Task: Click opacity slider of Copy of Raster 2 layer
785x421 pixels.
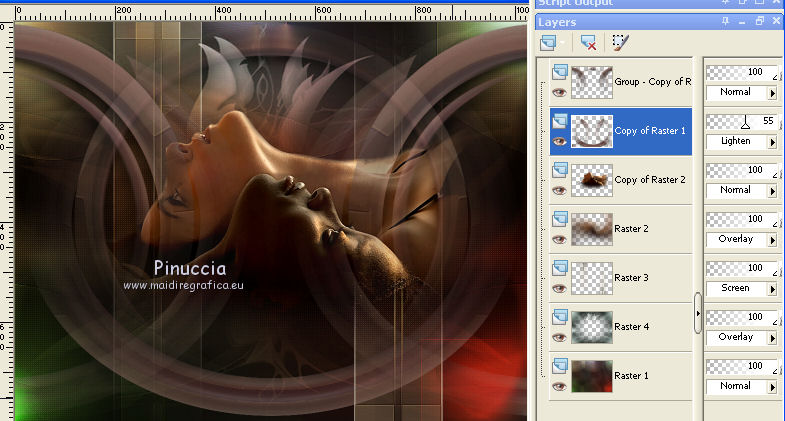Action: point(742,171)
